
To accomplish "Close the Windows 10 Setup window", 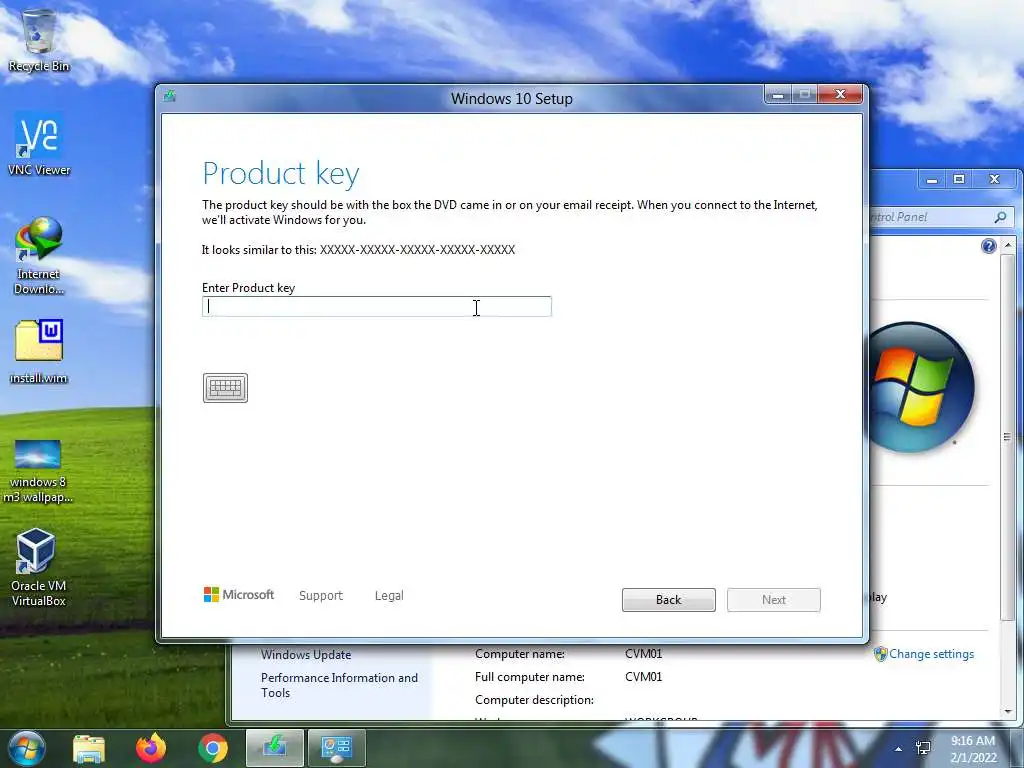I will [x=840, y=95].
